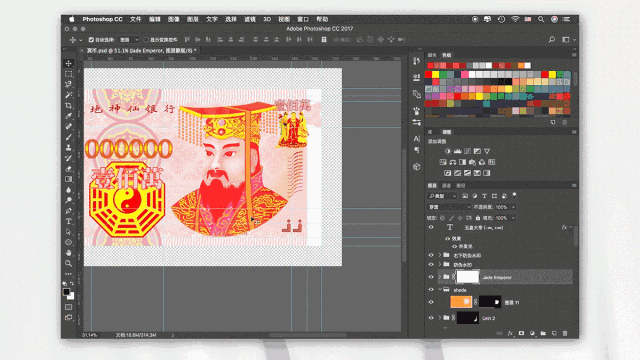This screenshot has height=360, width=640.
Task: Hide the shade layer group
Action: (431, 289)
